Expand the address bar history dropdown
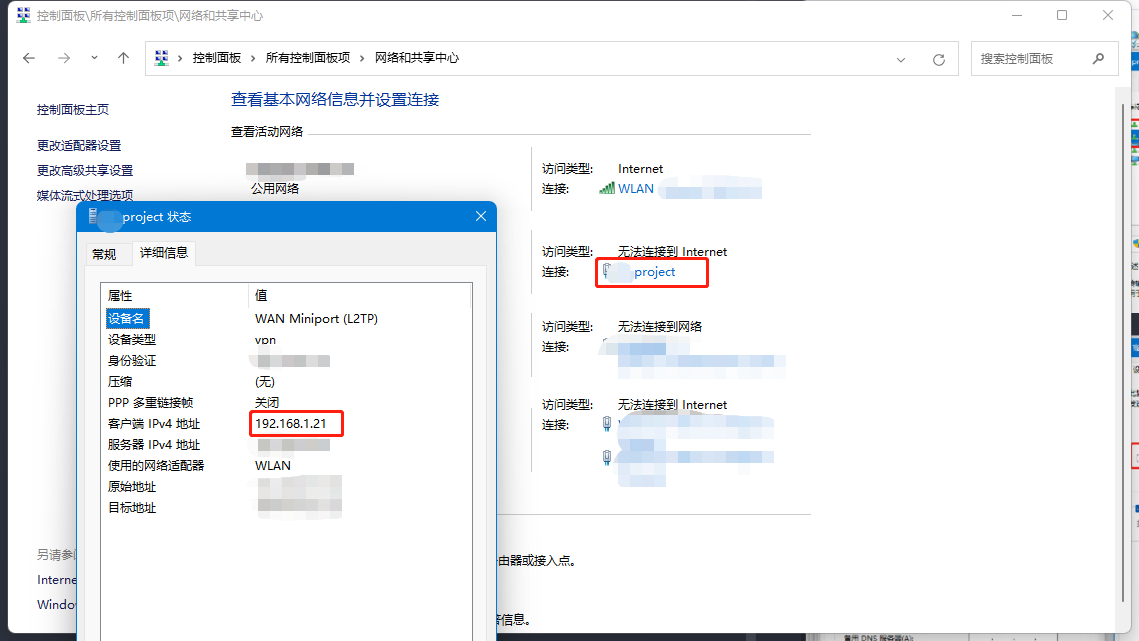The height and width of the screenshot is (641, 1139). (901, 59)
